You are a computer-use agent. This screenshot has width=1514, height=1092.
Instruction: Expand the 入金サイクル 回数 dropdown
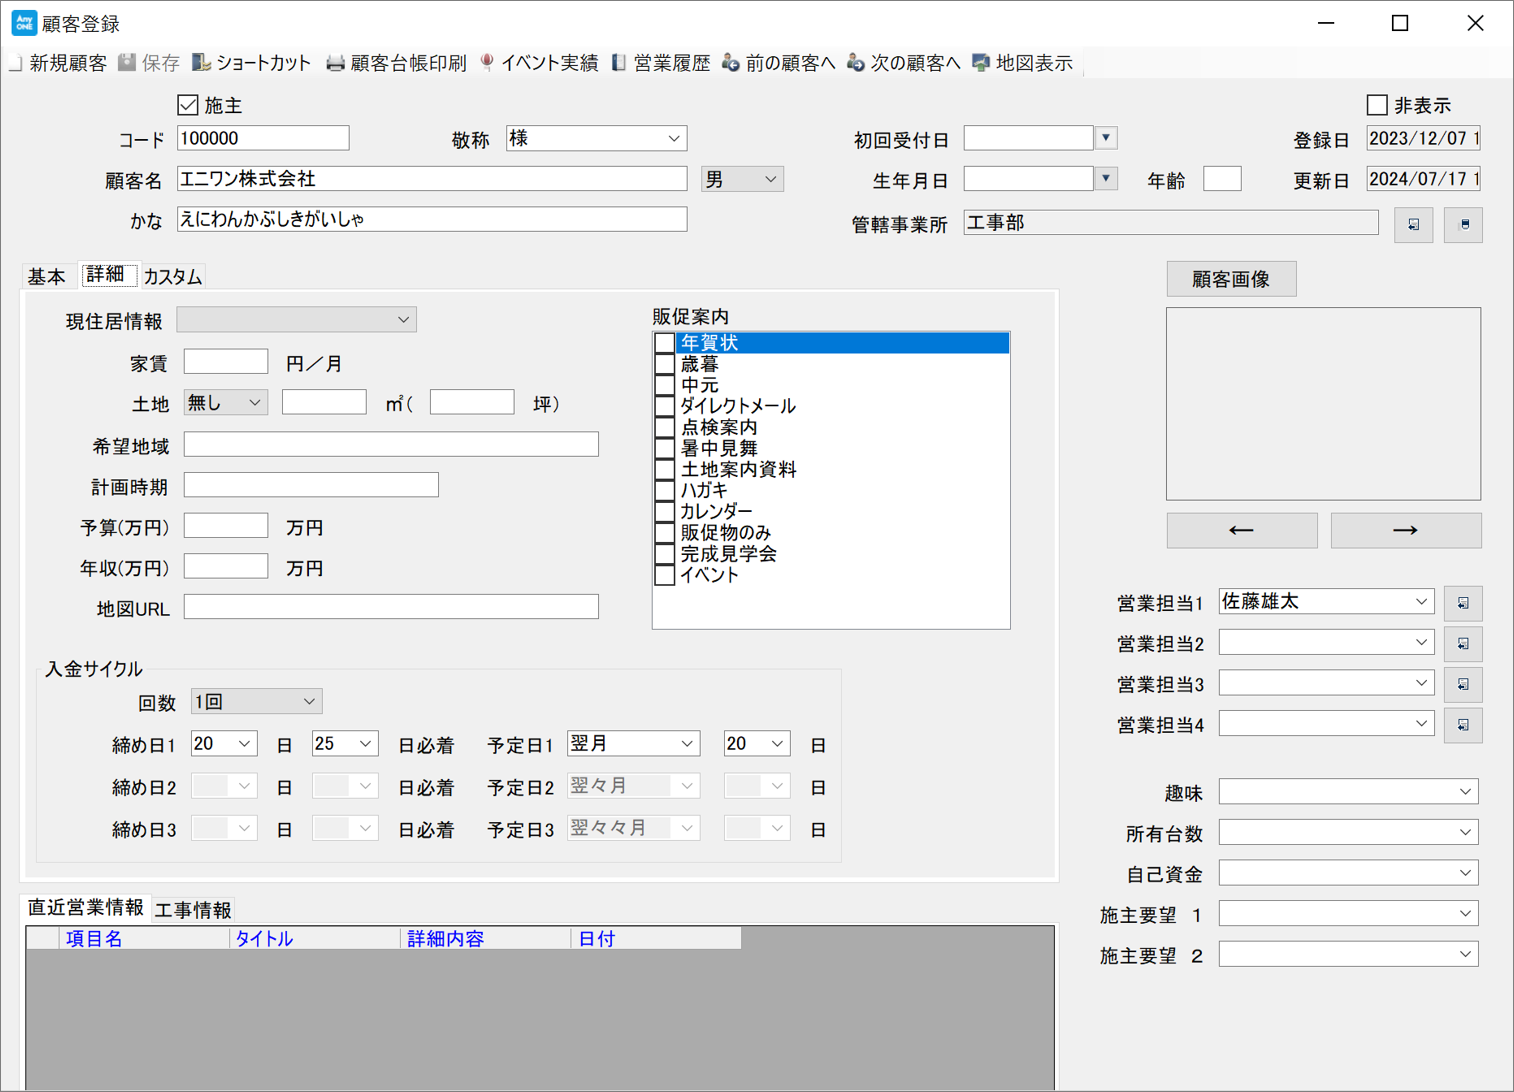click(309, 702)
